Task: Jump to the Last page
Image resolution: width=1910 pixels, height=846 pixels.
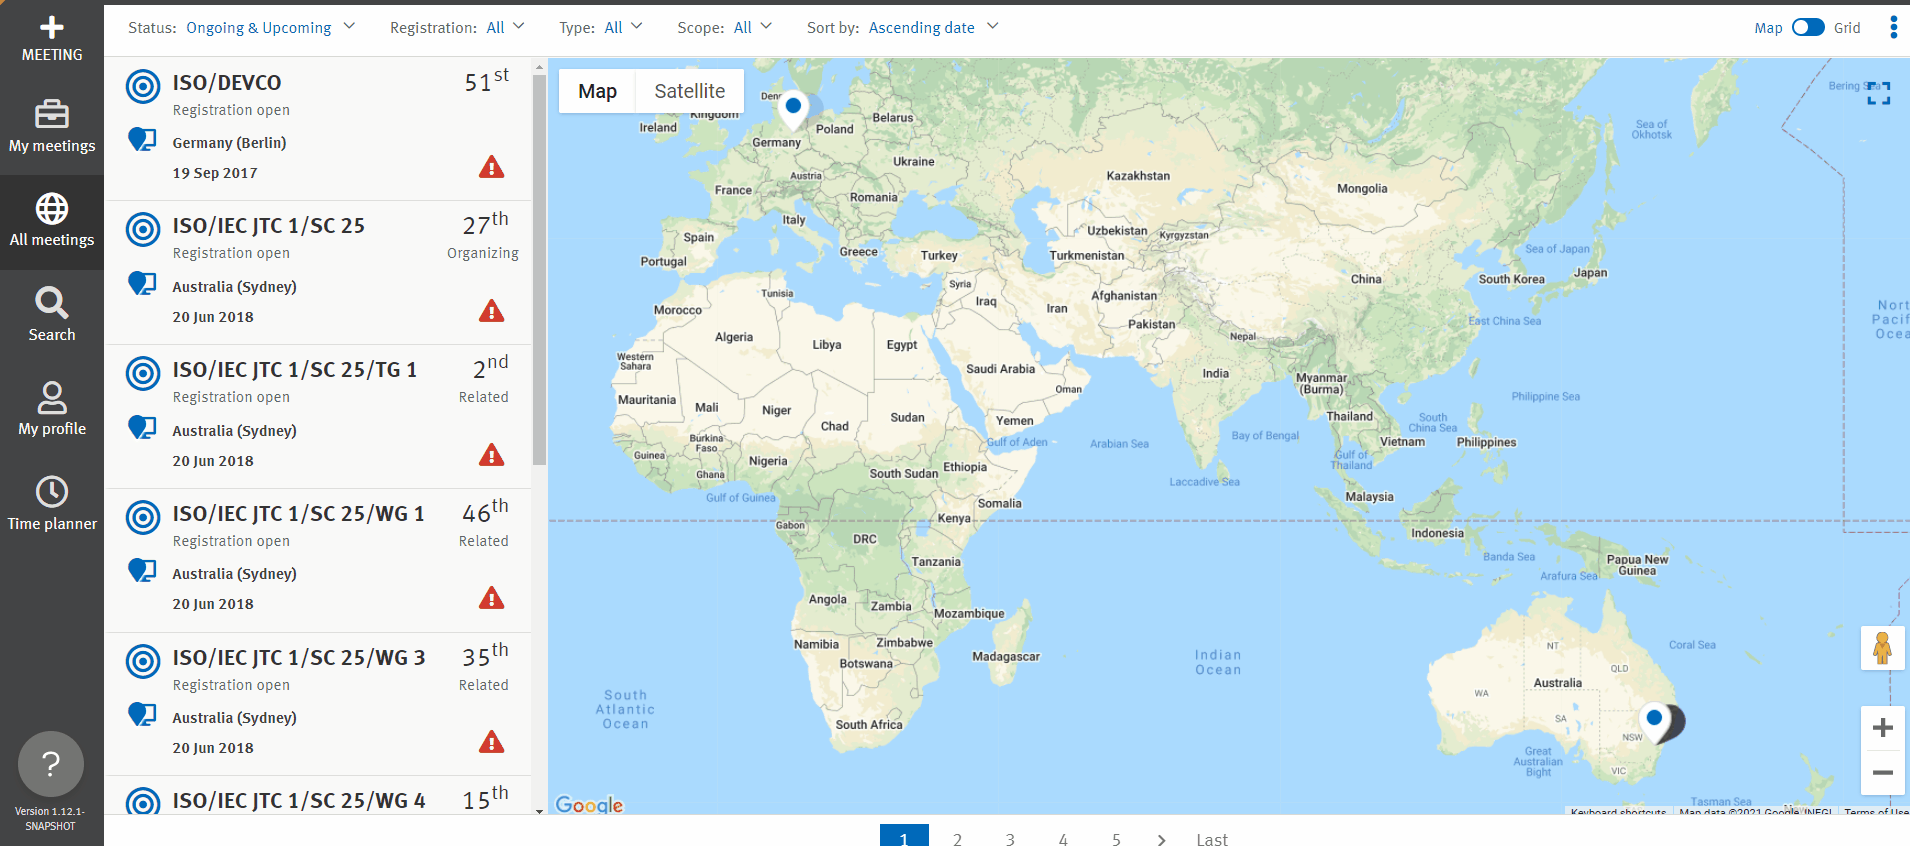Action: click(1212, 839)
